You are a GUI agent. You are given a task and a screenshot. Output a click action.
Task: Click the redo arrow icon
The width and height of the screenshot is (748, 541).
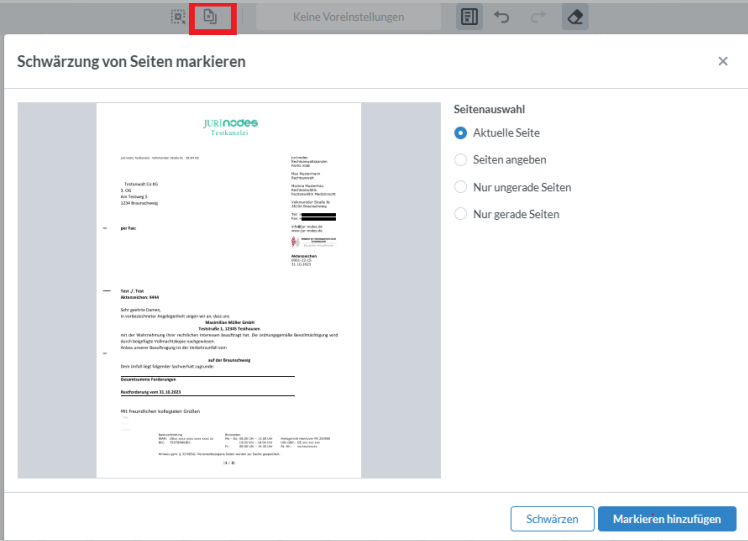pyautogui.click(x=536, y=17)
